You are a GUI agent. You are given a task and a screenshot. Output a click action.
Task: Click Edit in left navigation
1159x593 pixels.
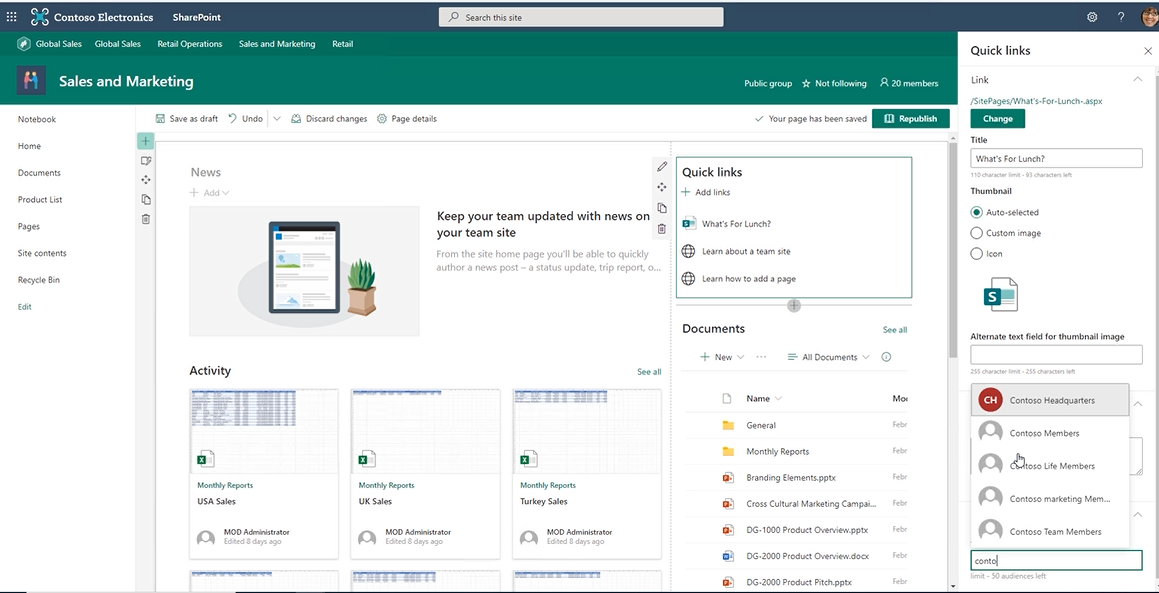click(24, 307)
